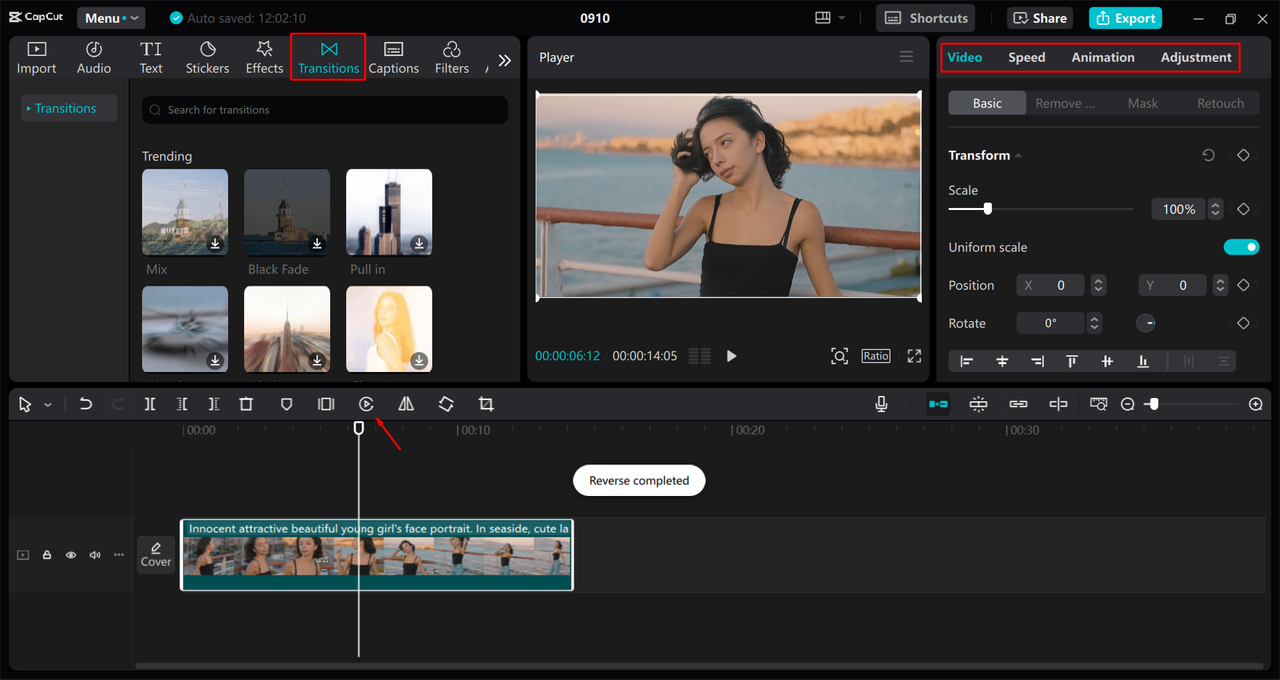Open the Text tools tab
The image size is (1280, 680).
pyautogui.click(x=151, y=58)
